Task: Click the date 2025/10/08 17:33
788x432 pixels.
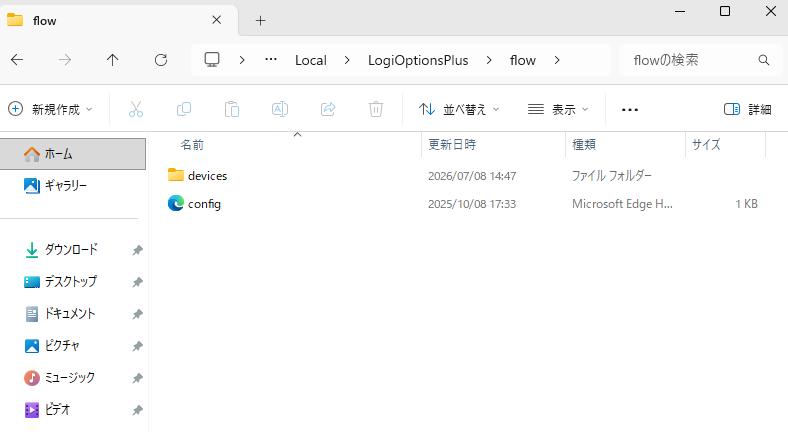Action: (472, 204)
